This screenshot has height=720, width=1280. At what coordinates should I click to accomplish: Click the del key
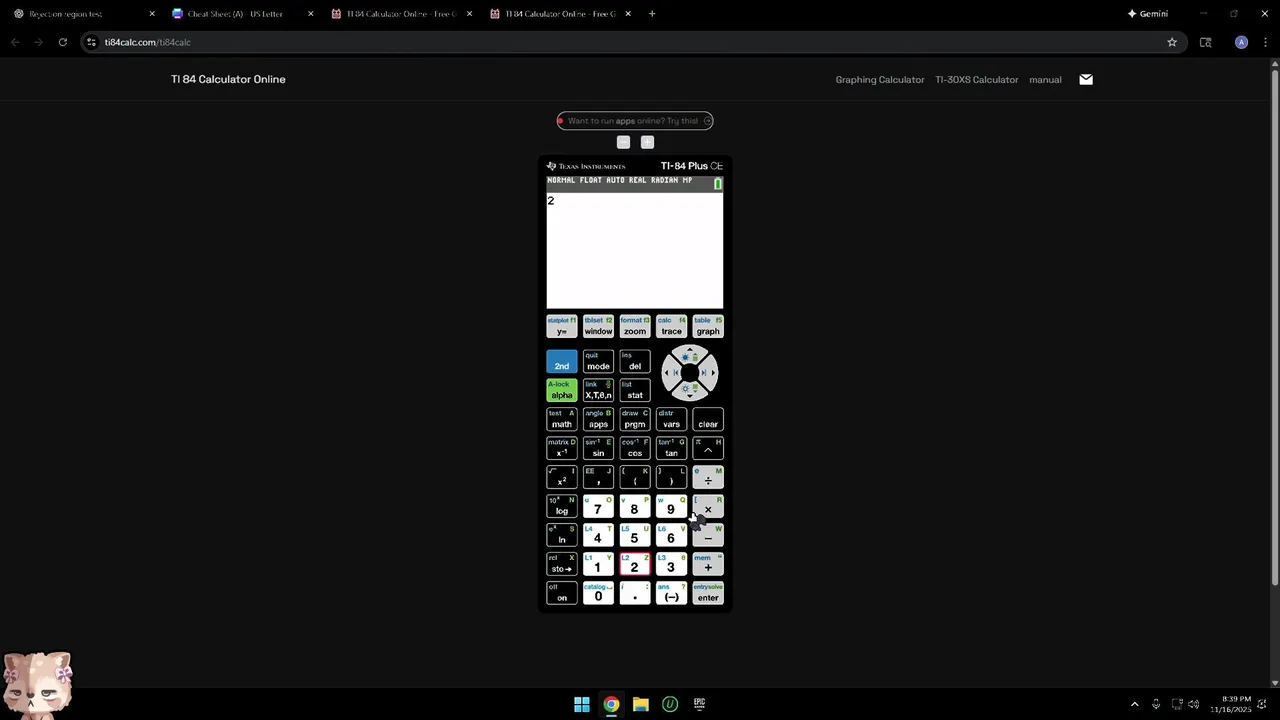(635, 362)
